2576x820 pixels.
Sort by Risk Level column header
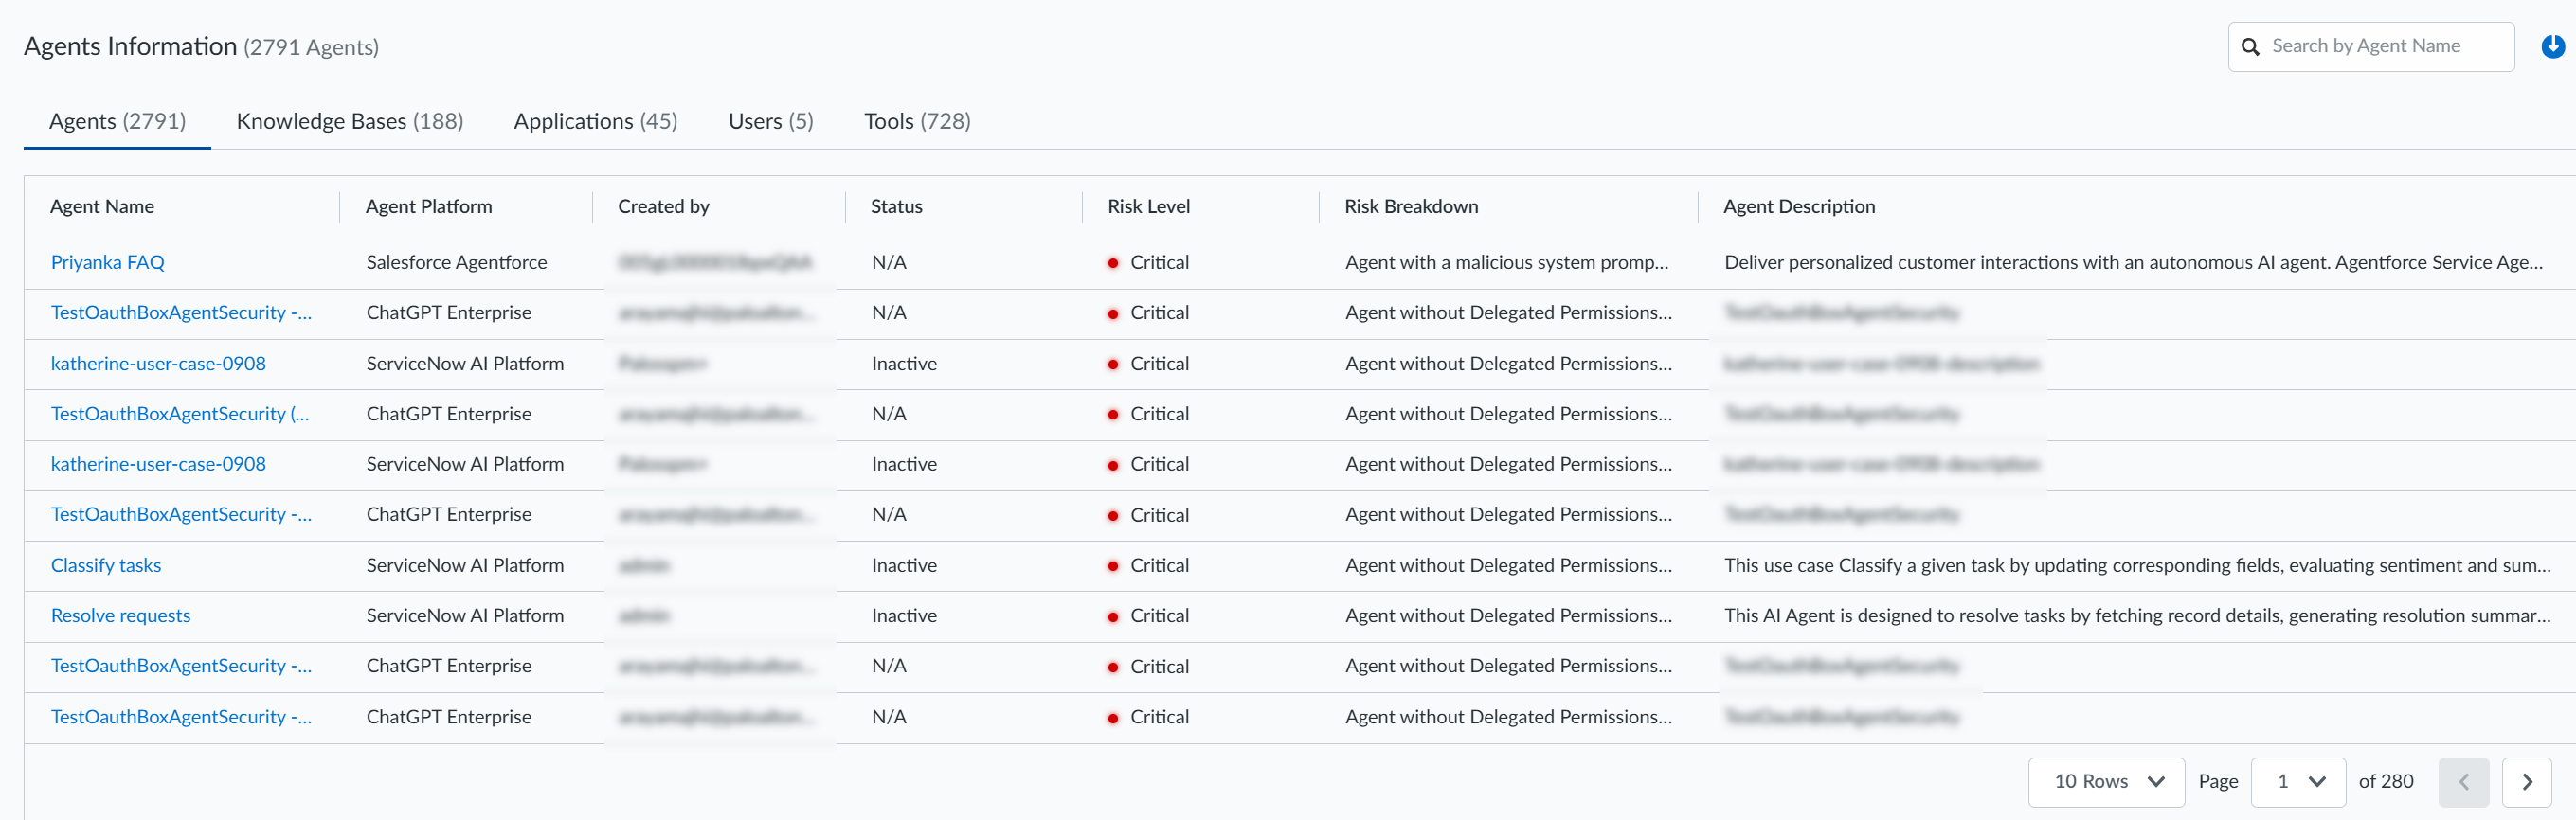pyautogui.click(x=1148, y=206)
